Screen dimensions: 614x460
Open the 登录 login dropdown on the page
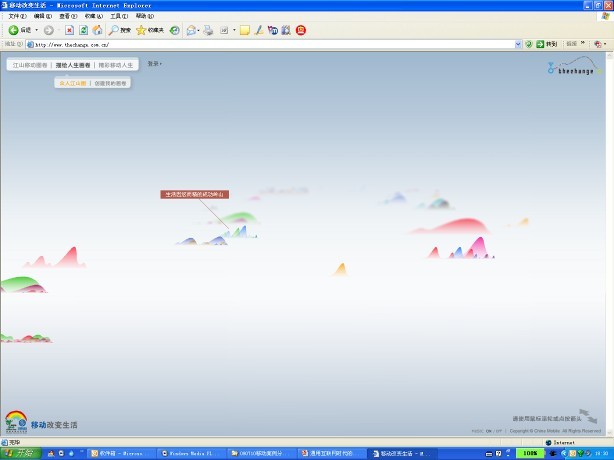(155, 64)
